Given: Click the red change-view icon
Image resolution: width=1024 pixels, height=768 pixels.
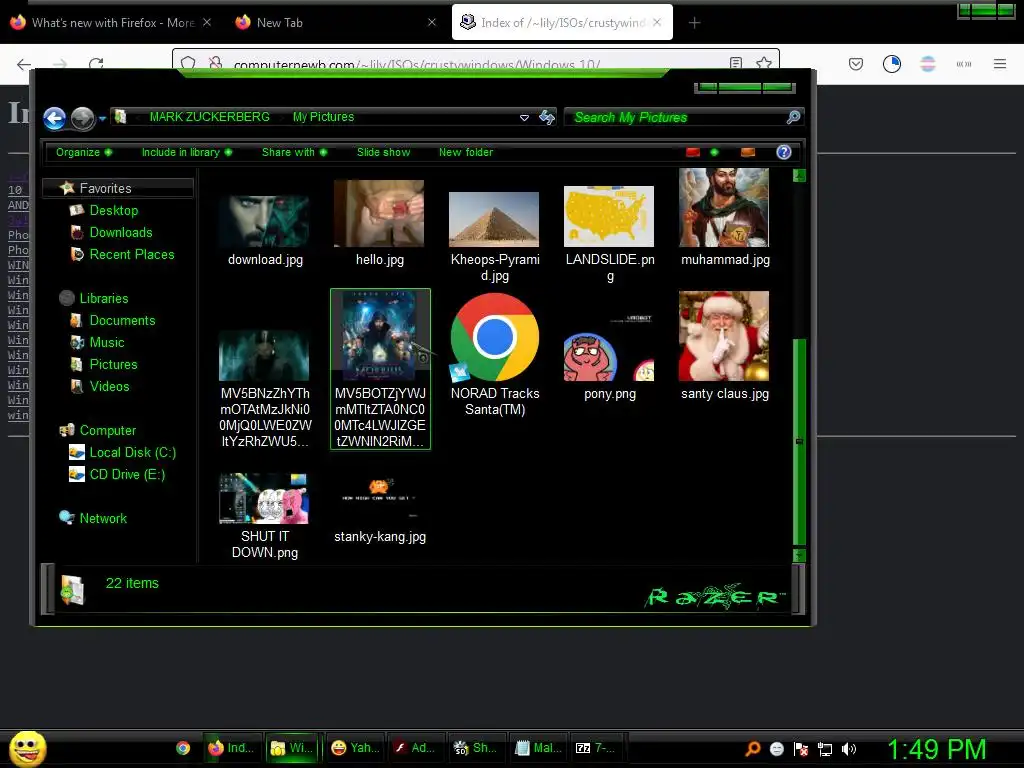Looking at the screenshot, I should tap(693, 152).
